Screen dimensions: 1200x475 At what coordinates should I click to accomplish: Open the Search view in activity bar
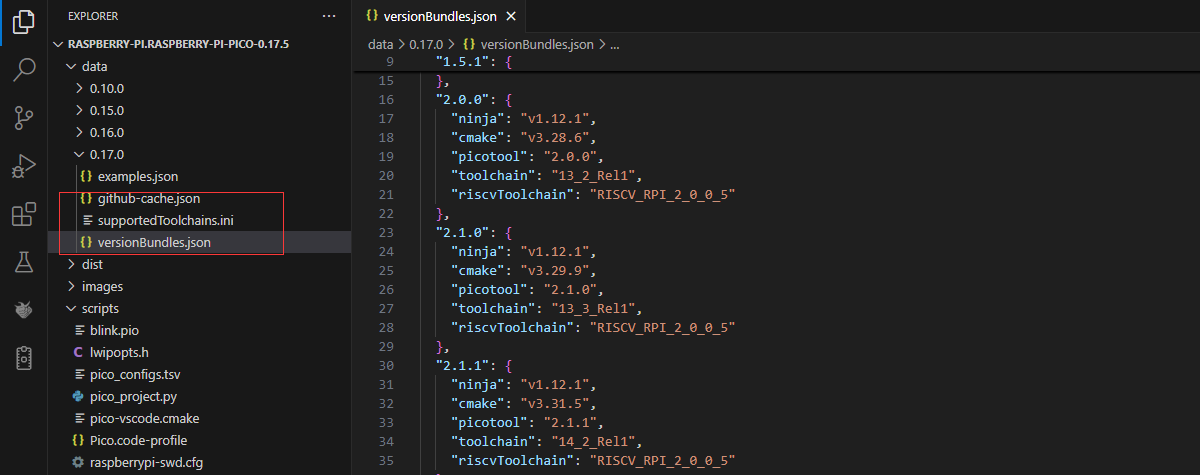point(24,70)
